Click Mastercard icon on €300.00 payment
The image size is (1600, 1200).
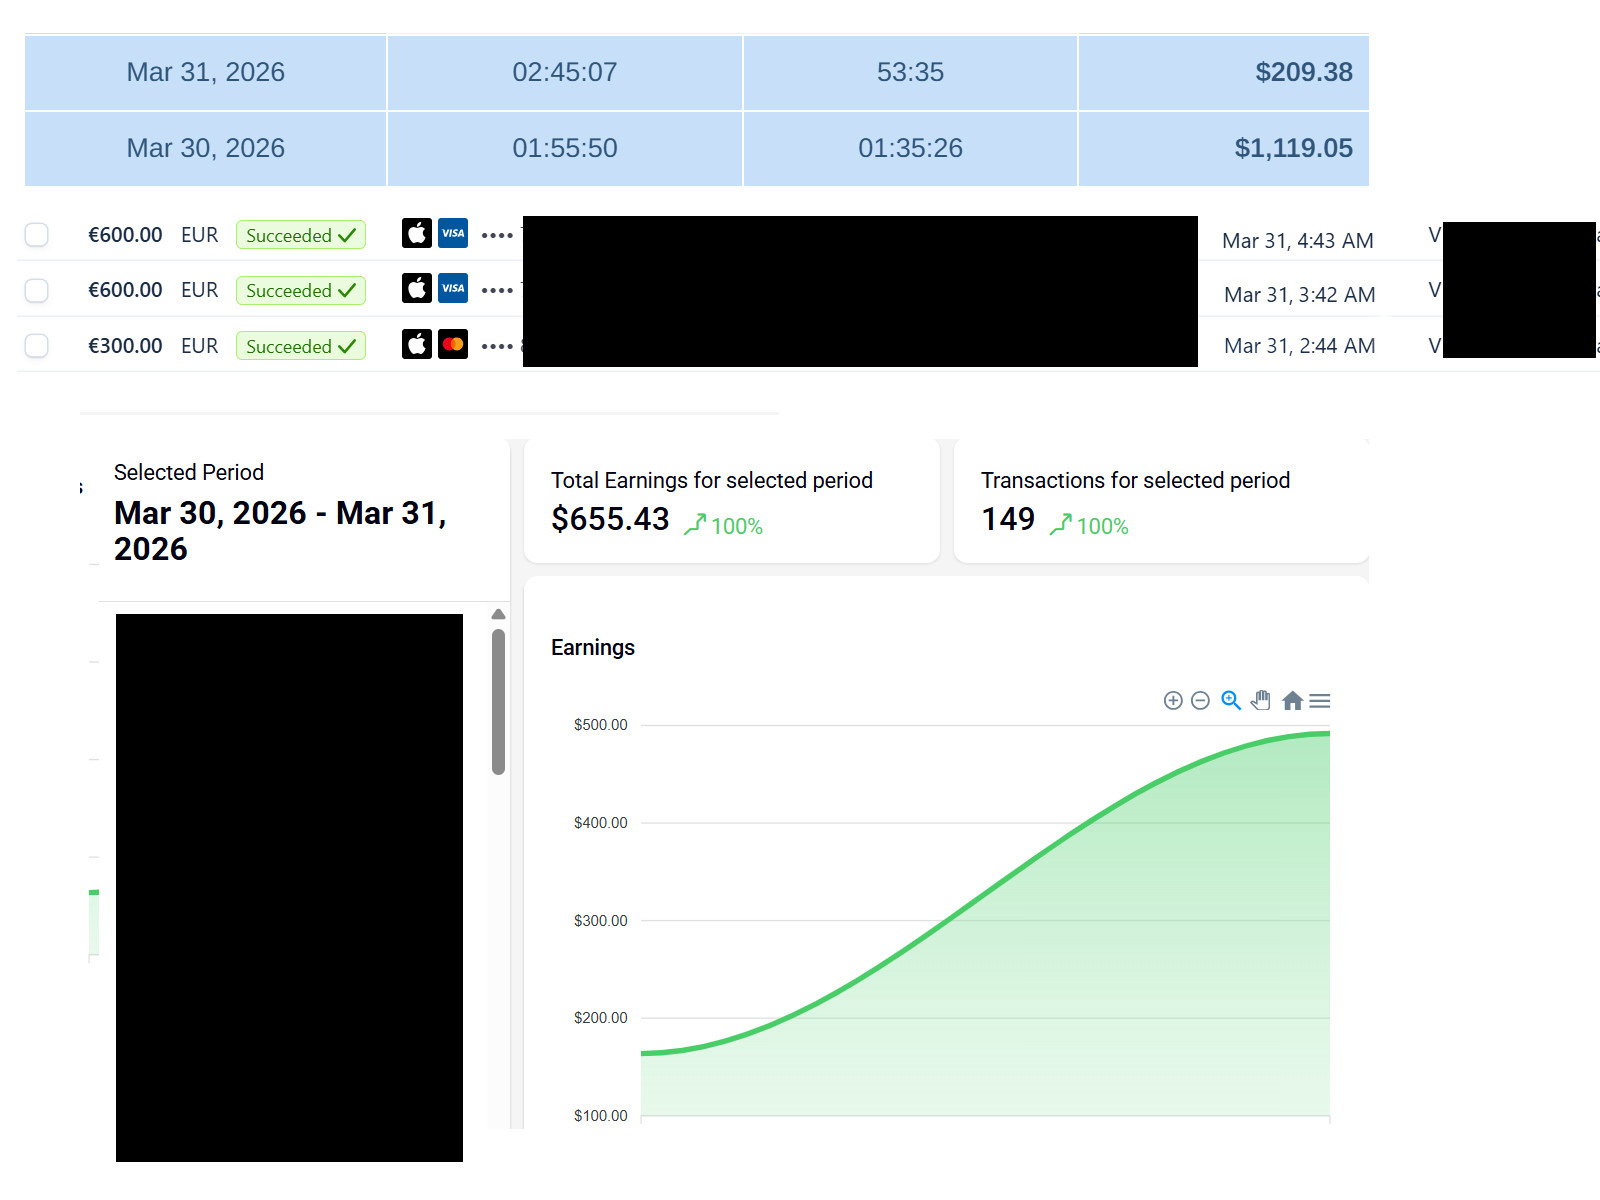click(453, 345)
